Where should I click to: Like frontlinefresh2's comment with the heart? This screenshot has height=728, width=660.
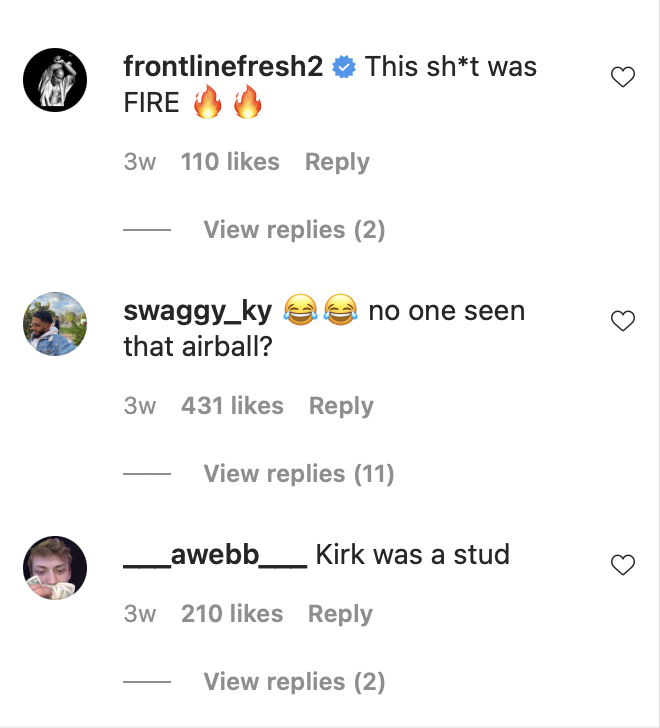(623, 78)
